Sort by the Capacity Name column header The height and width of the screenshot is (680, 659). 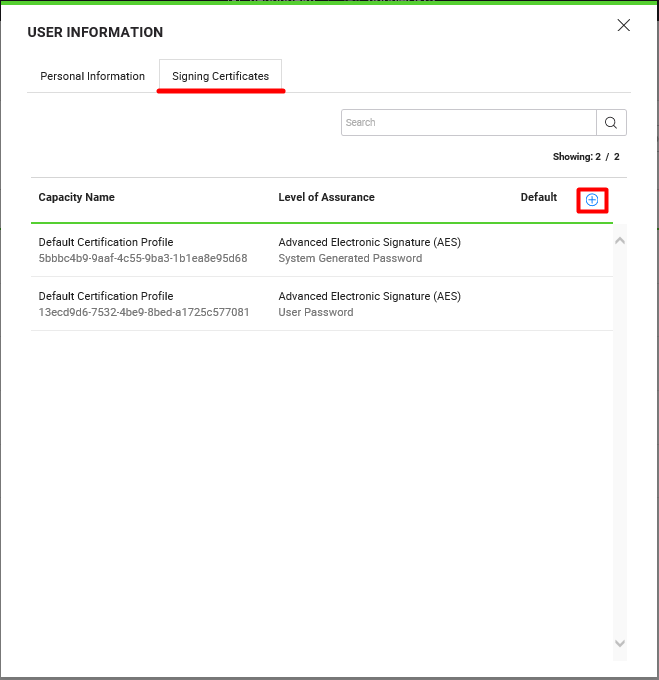click(x=76, y=197)
